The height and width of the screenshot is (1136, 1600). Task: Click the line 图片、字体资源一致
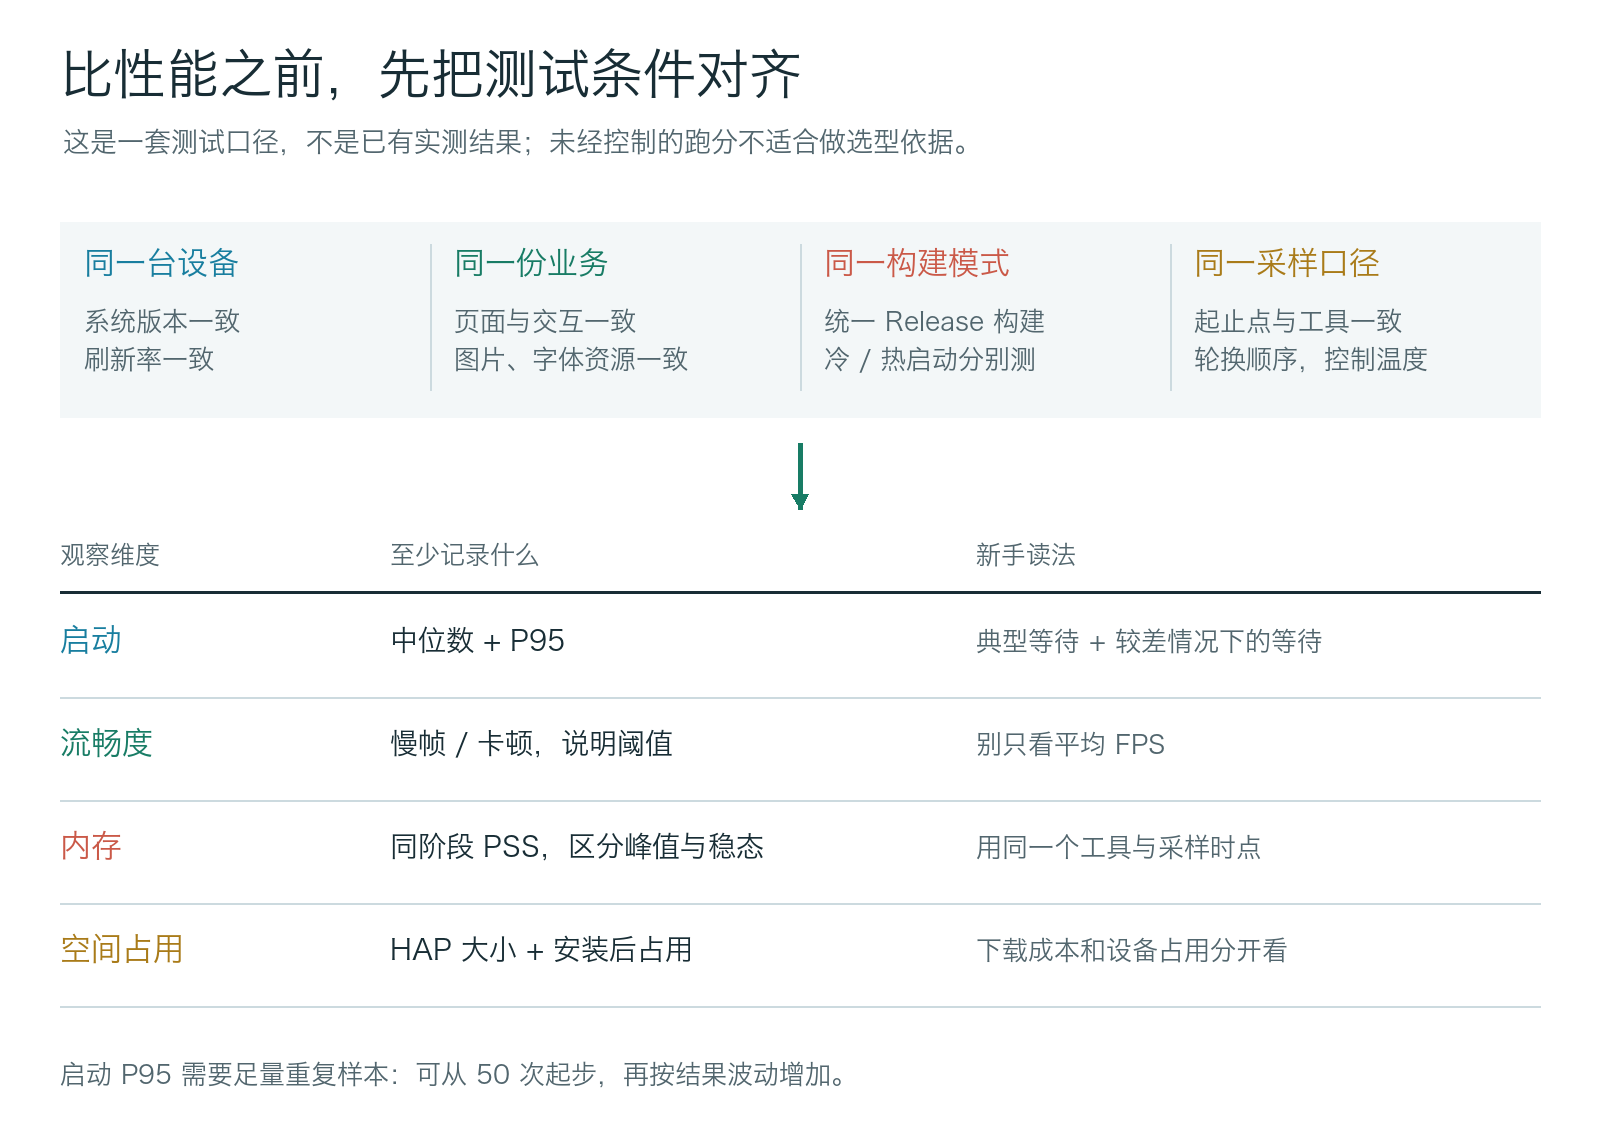571,359
